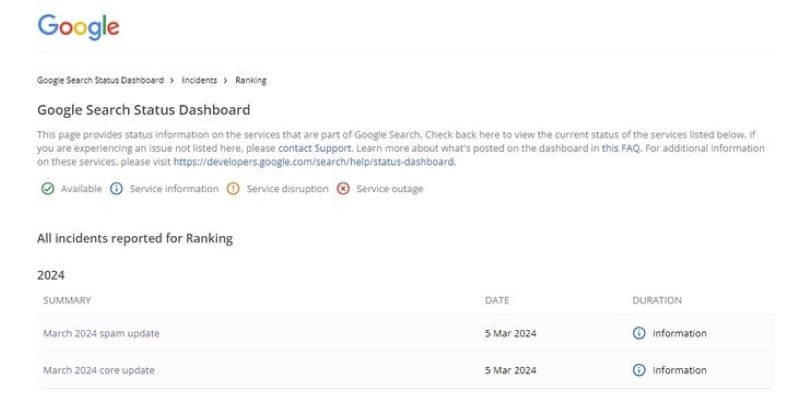Screen dimensions: 796x400
Task: Go to Incidents breadcrumb
Action: click(199, 80)
